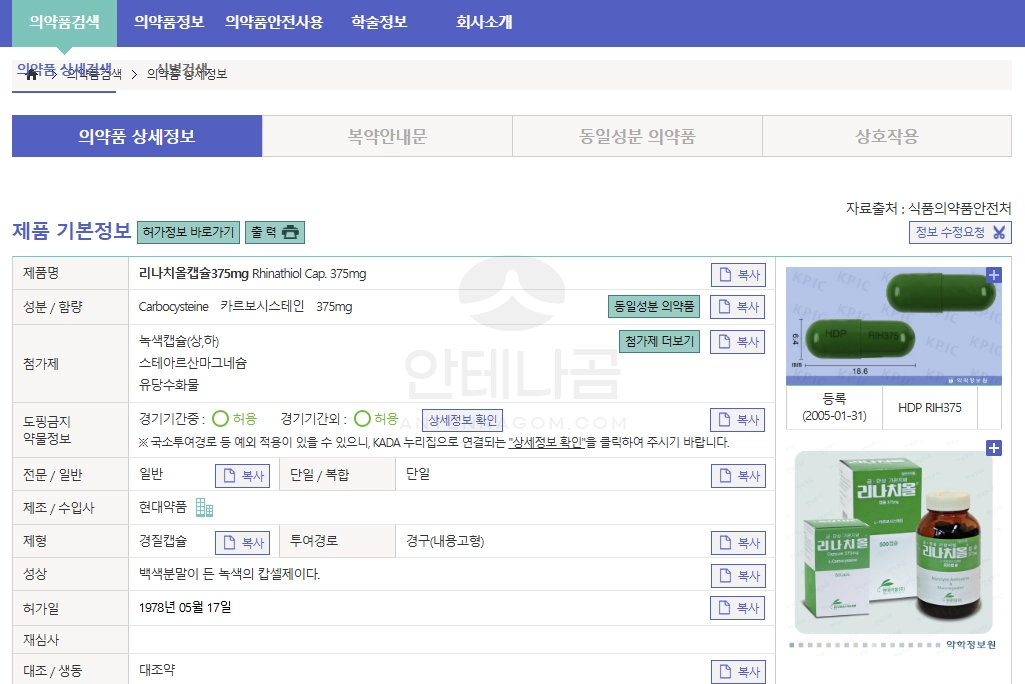Open the 의약품안전사용 menu
This screenshot has width=1025, height=684.
click(x=274, y=22)
